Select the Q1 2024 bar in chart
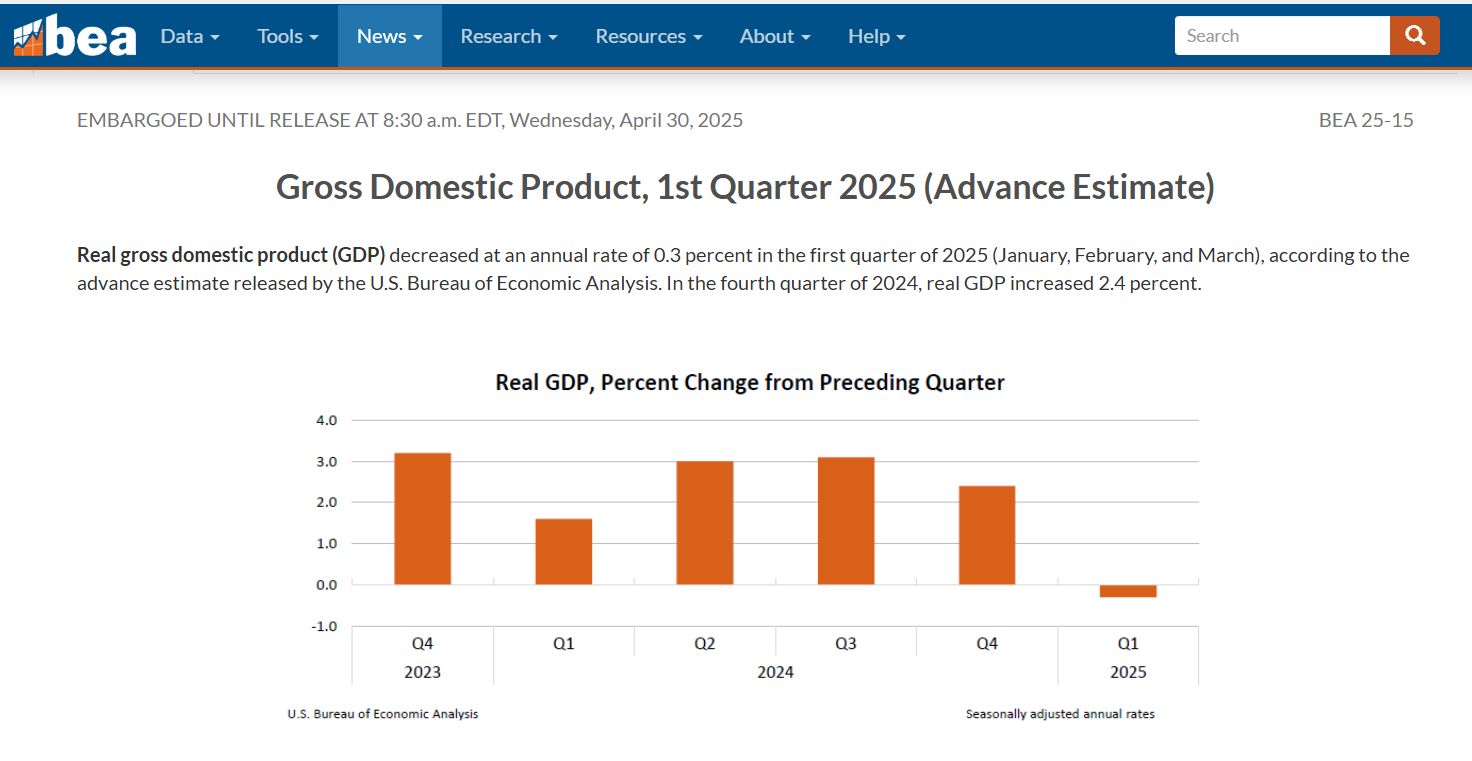 564,551
